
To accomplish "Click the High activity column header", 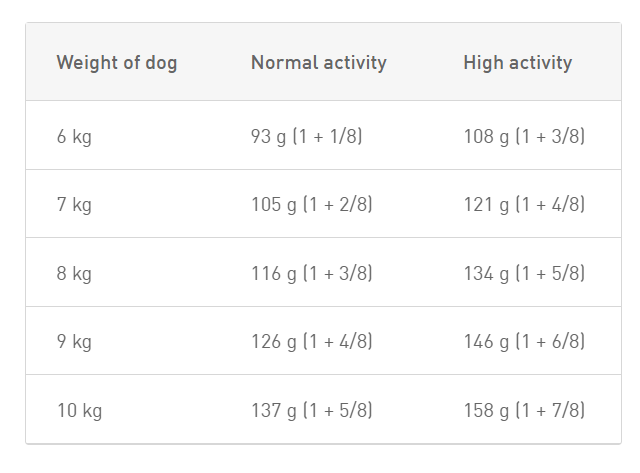I will pyautogui.click(x=518, y=63).
